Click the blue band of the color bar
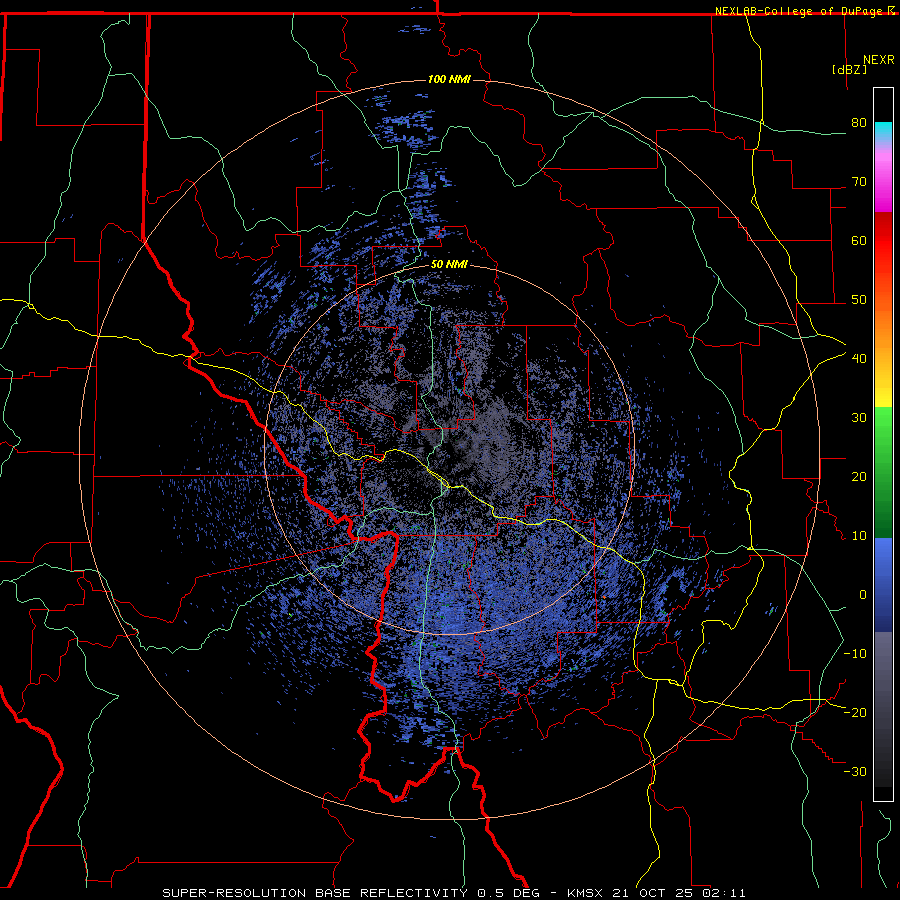The image size is (900, 900). point(883,585)
